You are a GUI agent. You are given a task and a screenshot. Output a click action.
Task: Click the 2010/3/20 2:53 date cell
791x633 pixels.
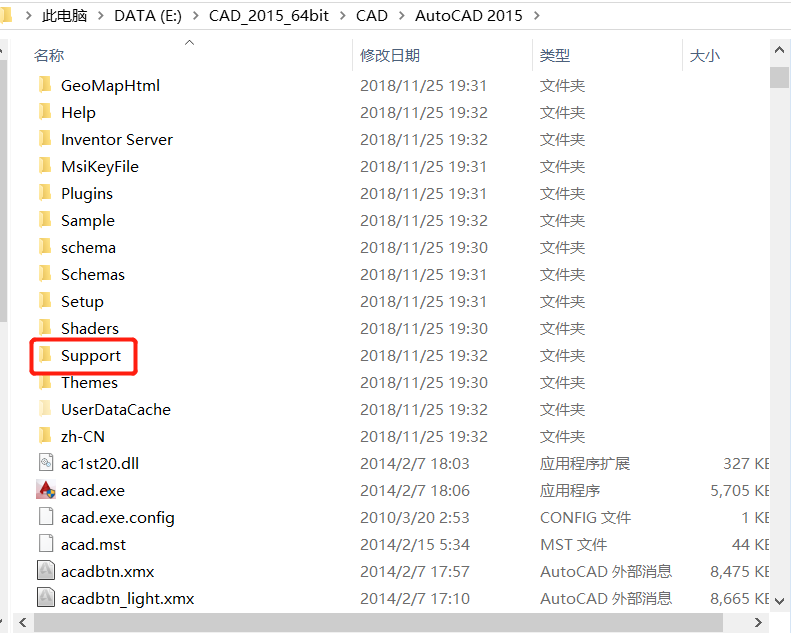pos(415,517)
